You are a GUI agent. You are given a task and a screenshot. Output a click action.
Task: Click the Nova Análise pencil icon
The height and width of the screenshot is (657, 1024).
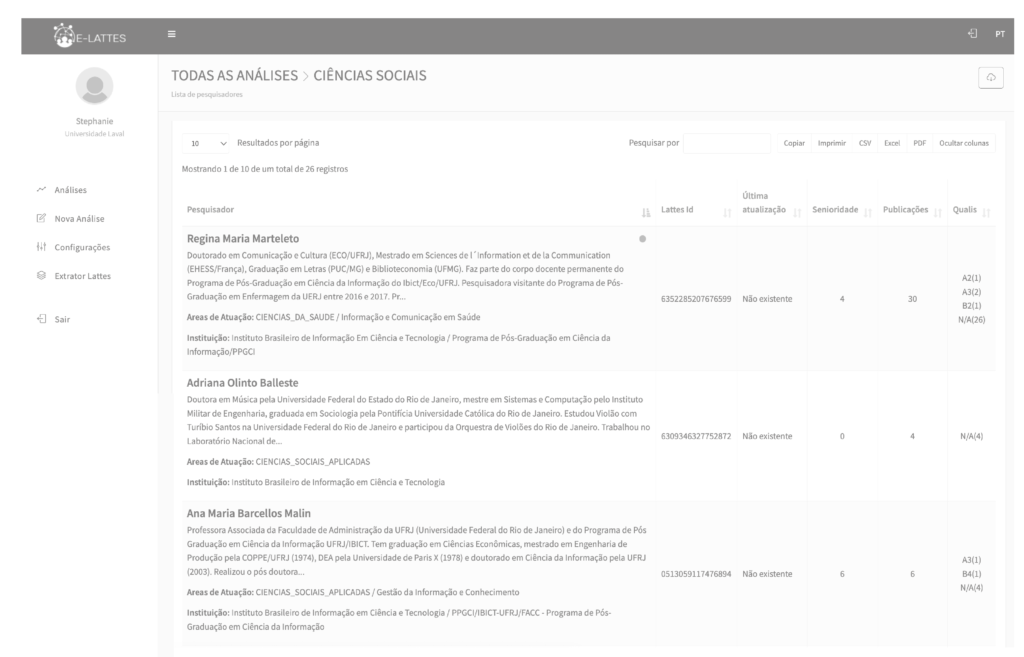40,218
